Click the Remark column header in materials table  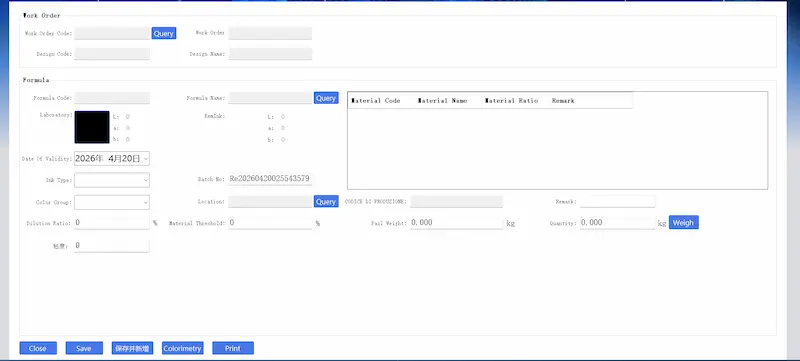coord(563,101)
